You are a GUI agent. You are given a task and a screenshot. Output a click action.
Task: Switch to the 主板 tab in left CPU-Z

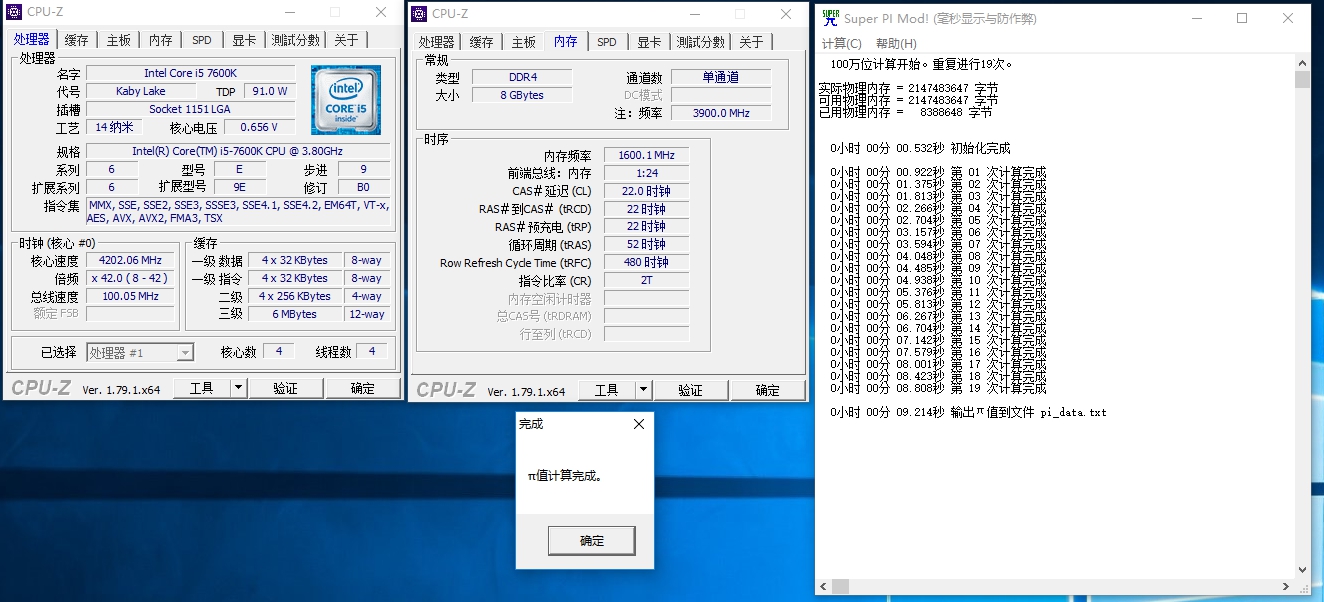[118, 39]
